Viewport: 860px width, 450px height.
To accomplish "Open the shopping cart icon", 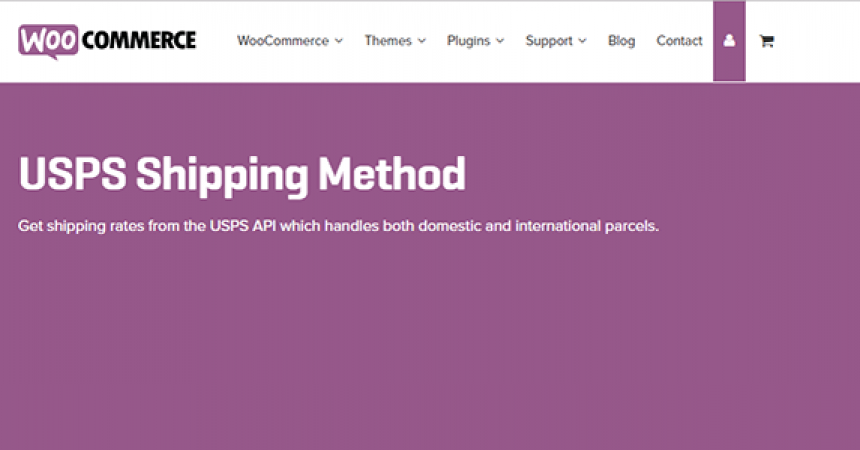I will [x=767, y=41].
